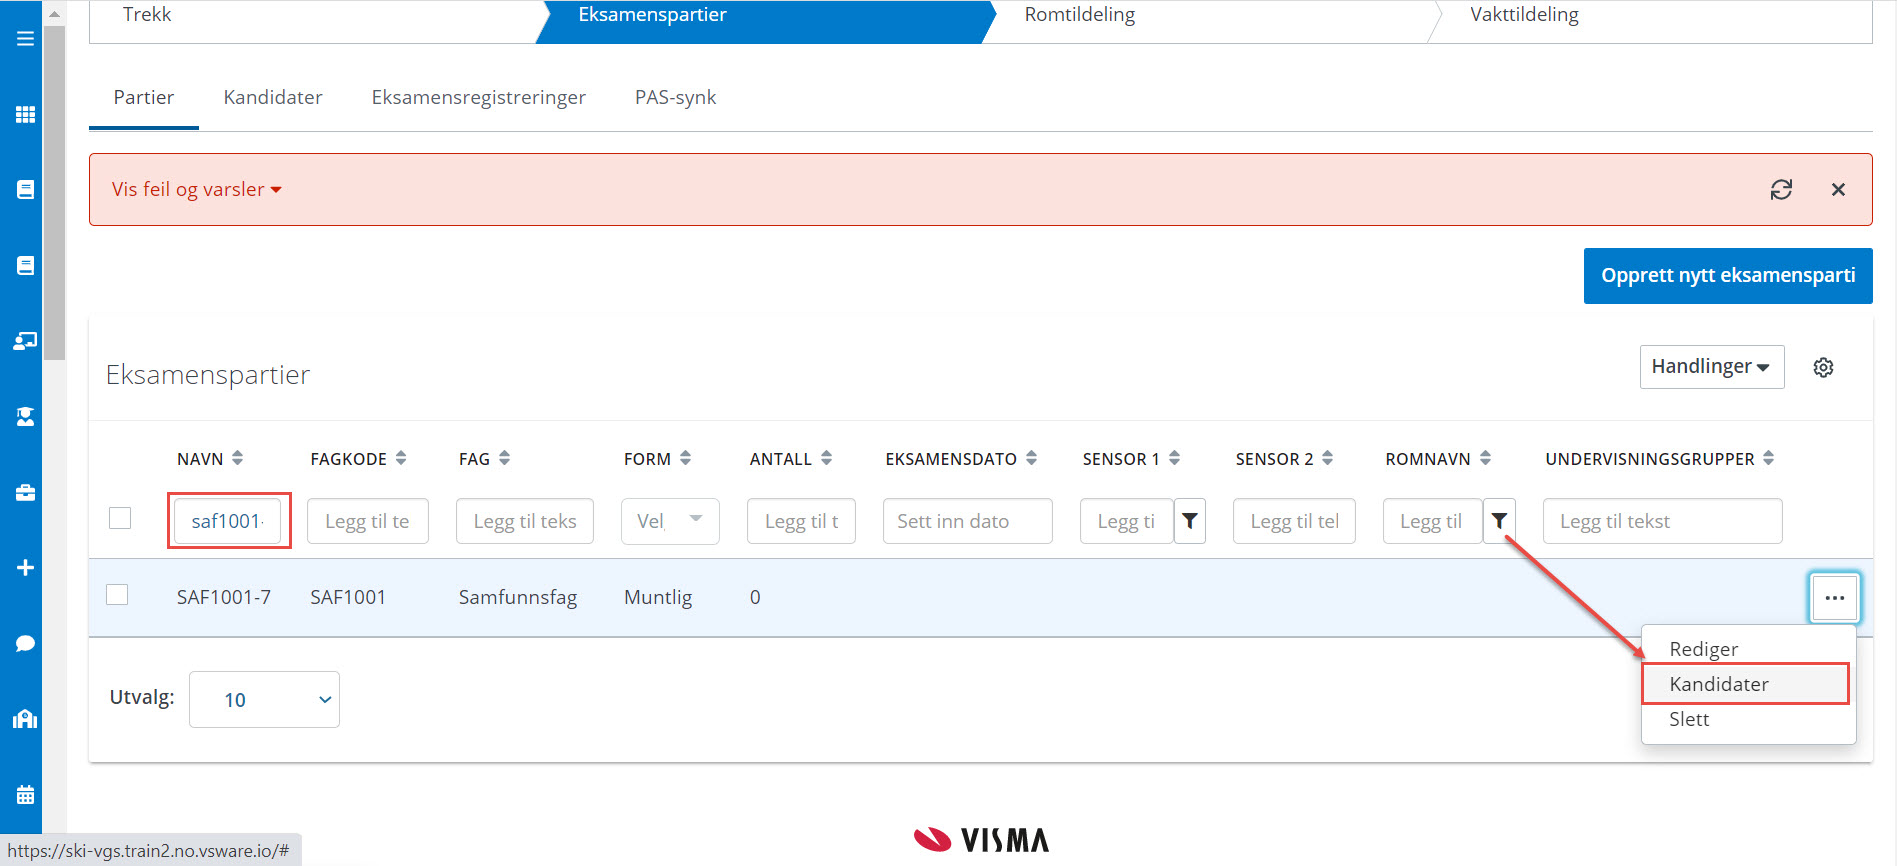The image size is (1897, 866).
Task: Click the ANTALL filter field
Action: pyautogui.click(x=801, y=521)
